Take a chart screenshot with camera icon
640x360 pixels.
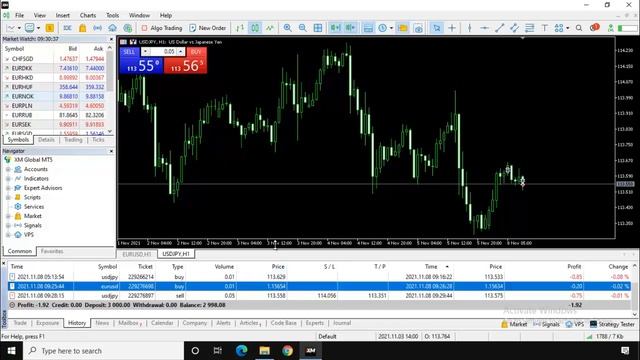coord(418,28)
